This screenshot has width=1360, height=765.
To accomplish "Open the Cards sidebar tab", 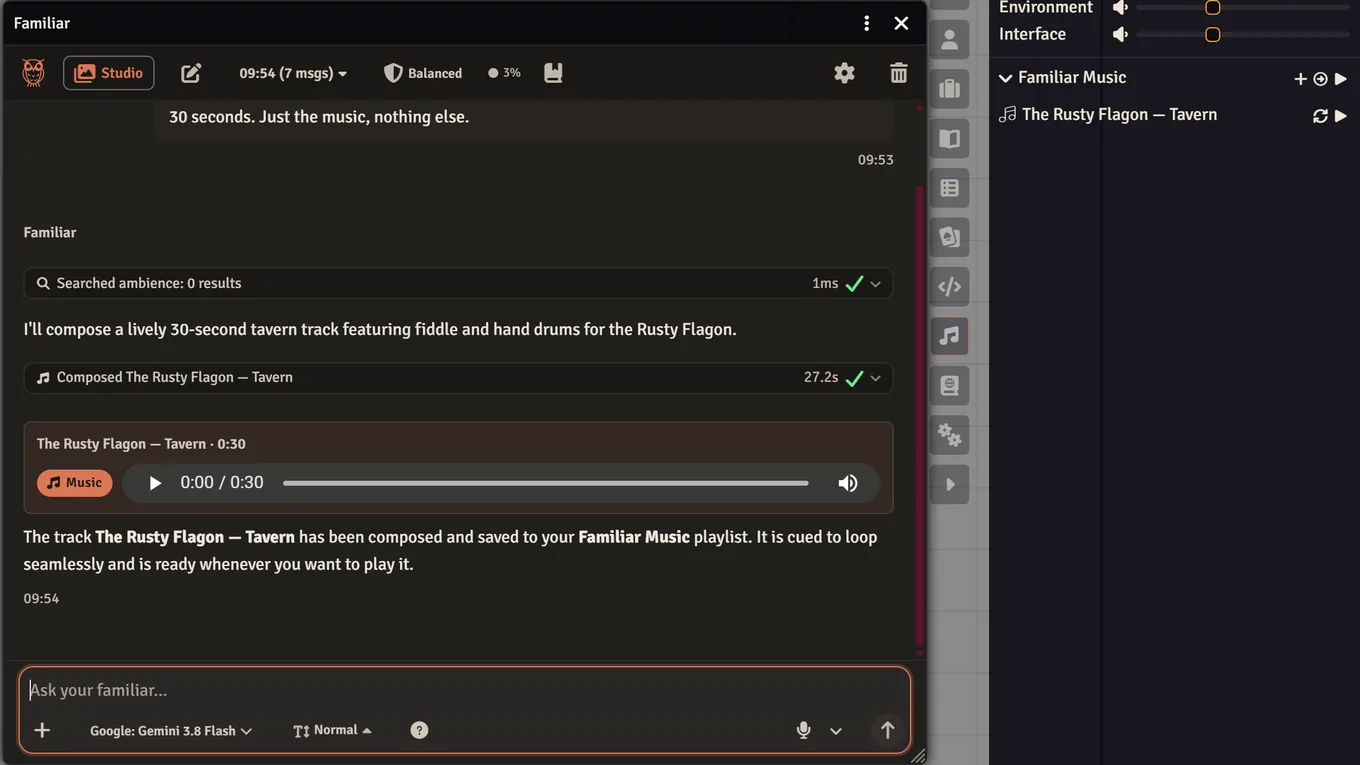I will [x=950, y=237].
